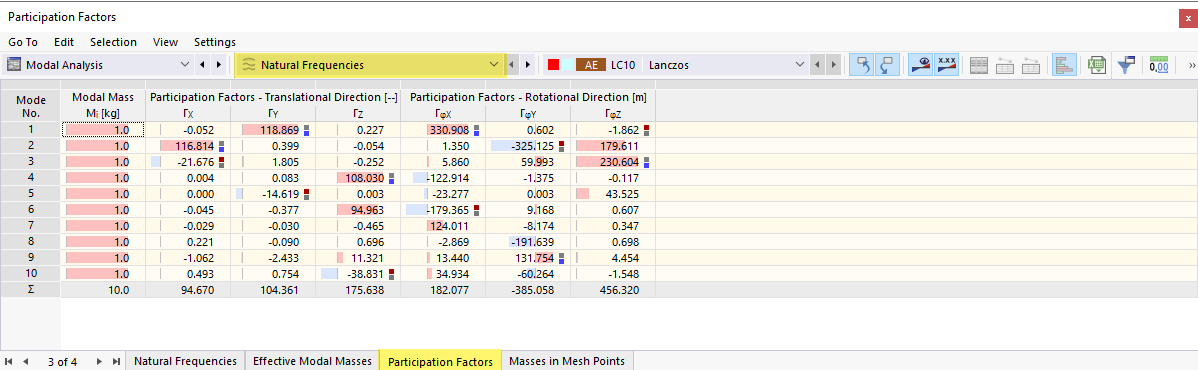1198x370 pixels.
Task: Click the cell with value -179.365
Action: 443,210
